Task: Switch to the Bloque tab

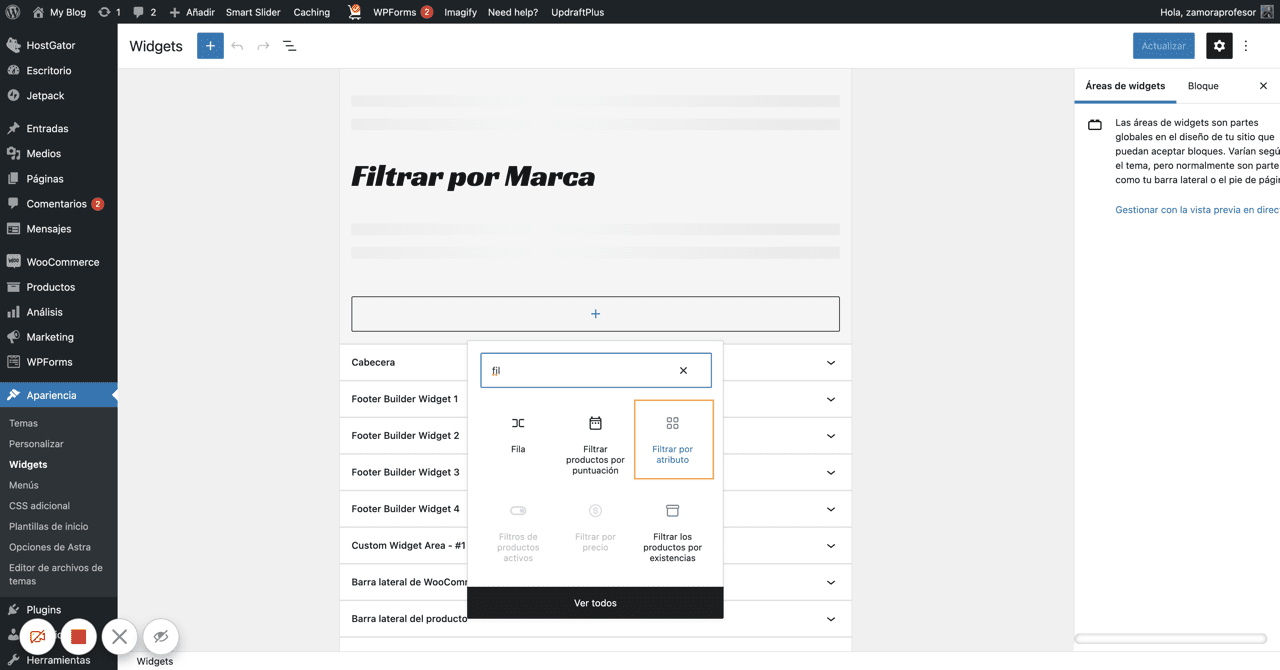Action: click(x=1202, y=86)
